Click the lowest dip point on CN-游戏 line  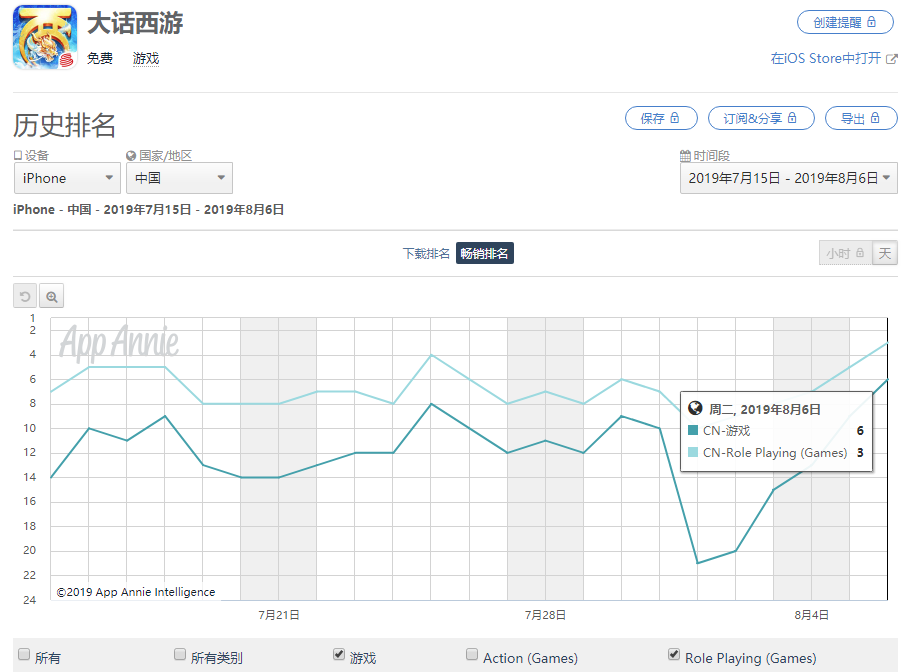(x=698, y=563)
